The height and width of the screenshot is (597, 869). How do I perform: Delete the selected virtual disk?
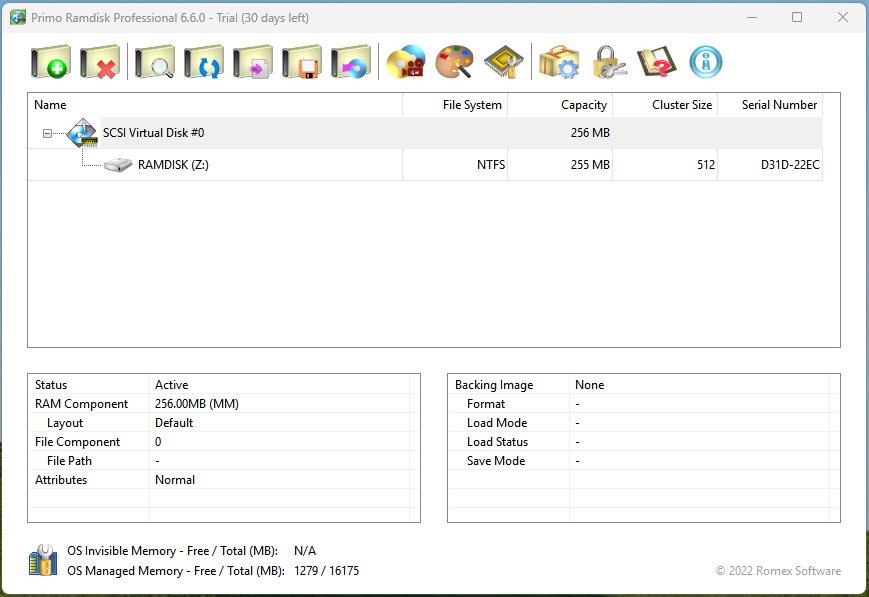pyautogui.click(x=101, y=61)
